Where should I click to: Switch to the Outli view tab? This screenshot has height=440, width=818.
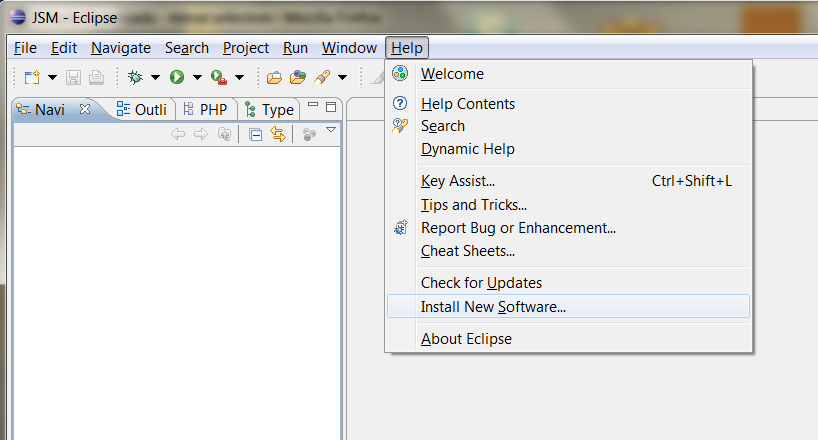[142, 110]
